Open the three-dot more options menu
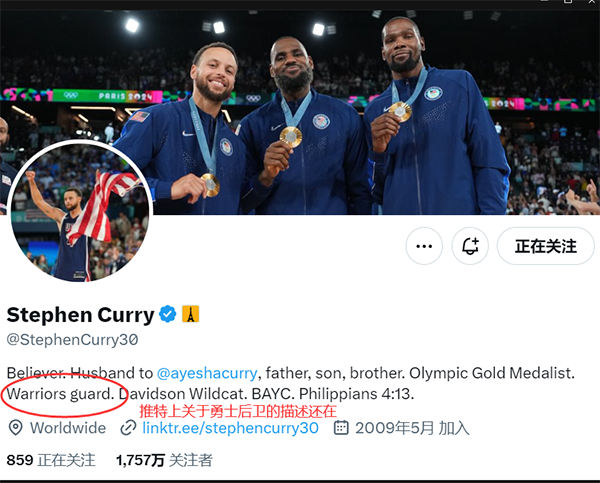Viewport: 600px width, 483px height. (424, 246)
